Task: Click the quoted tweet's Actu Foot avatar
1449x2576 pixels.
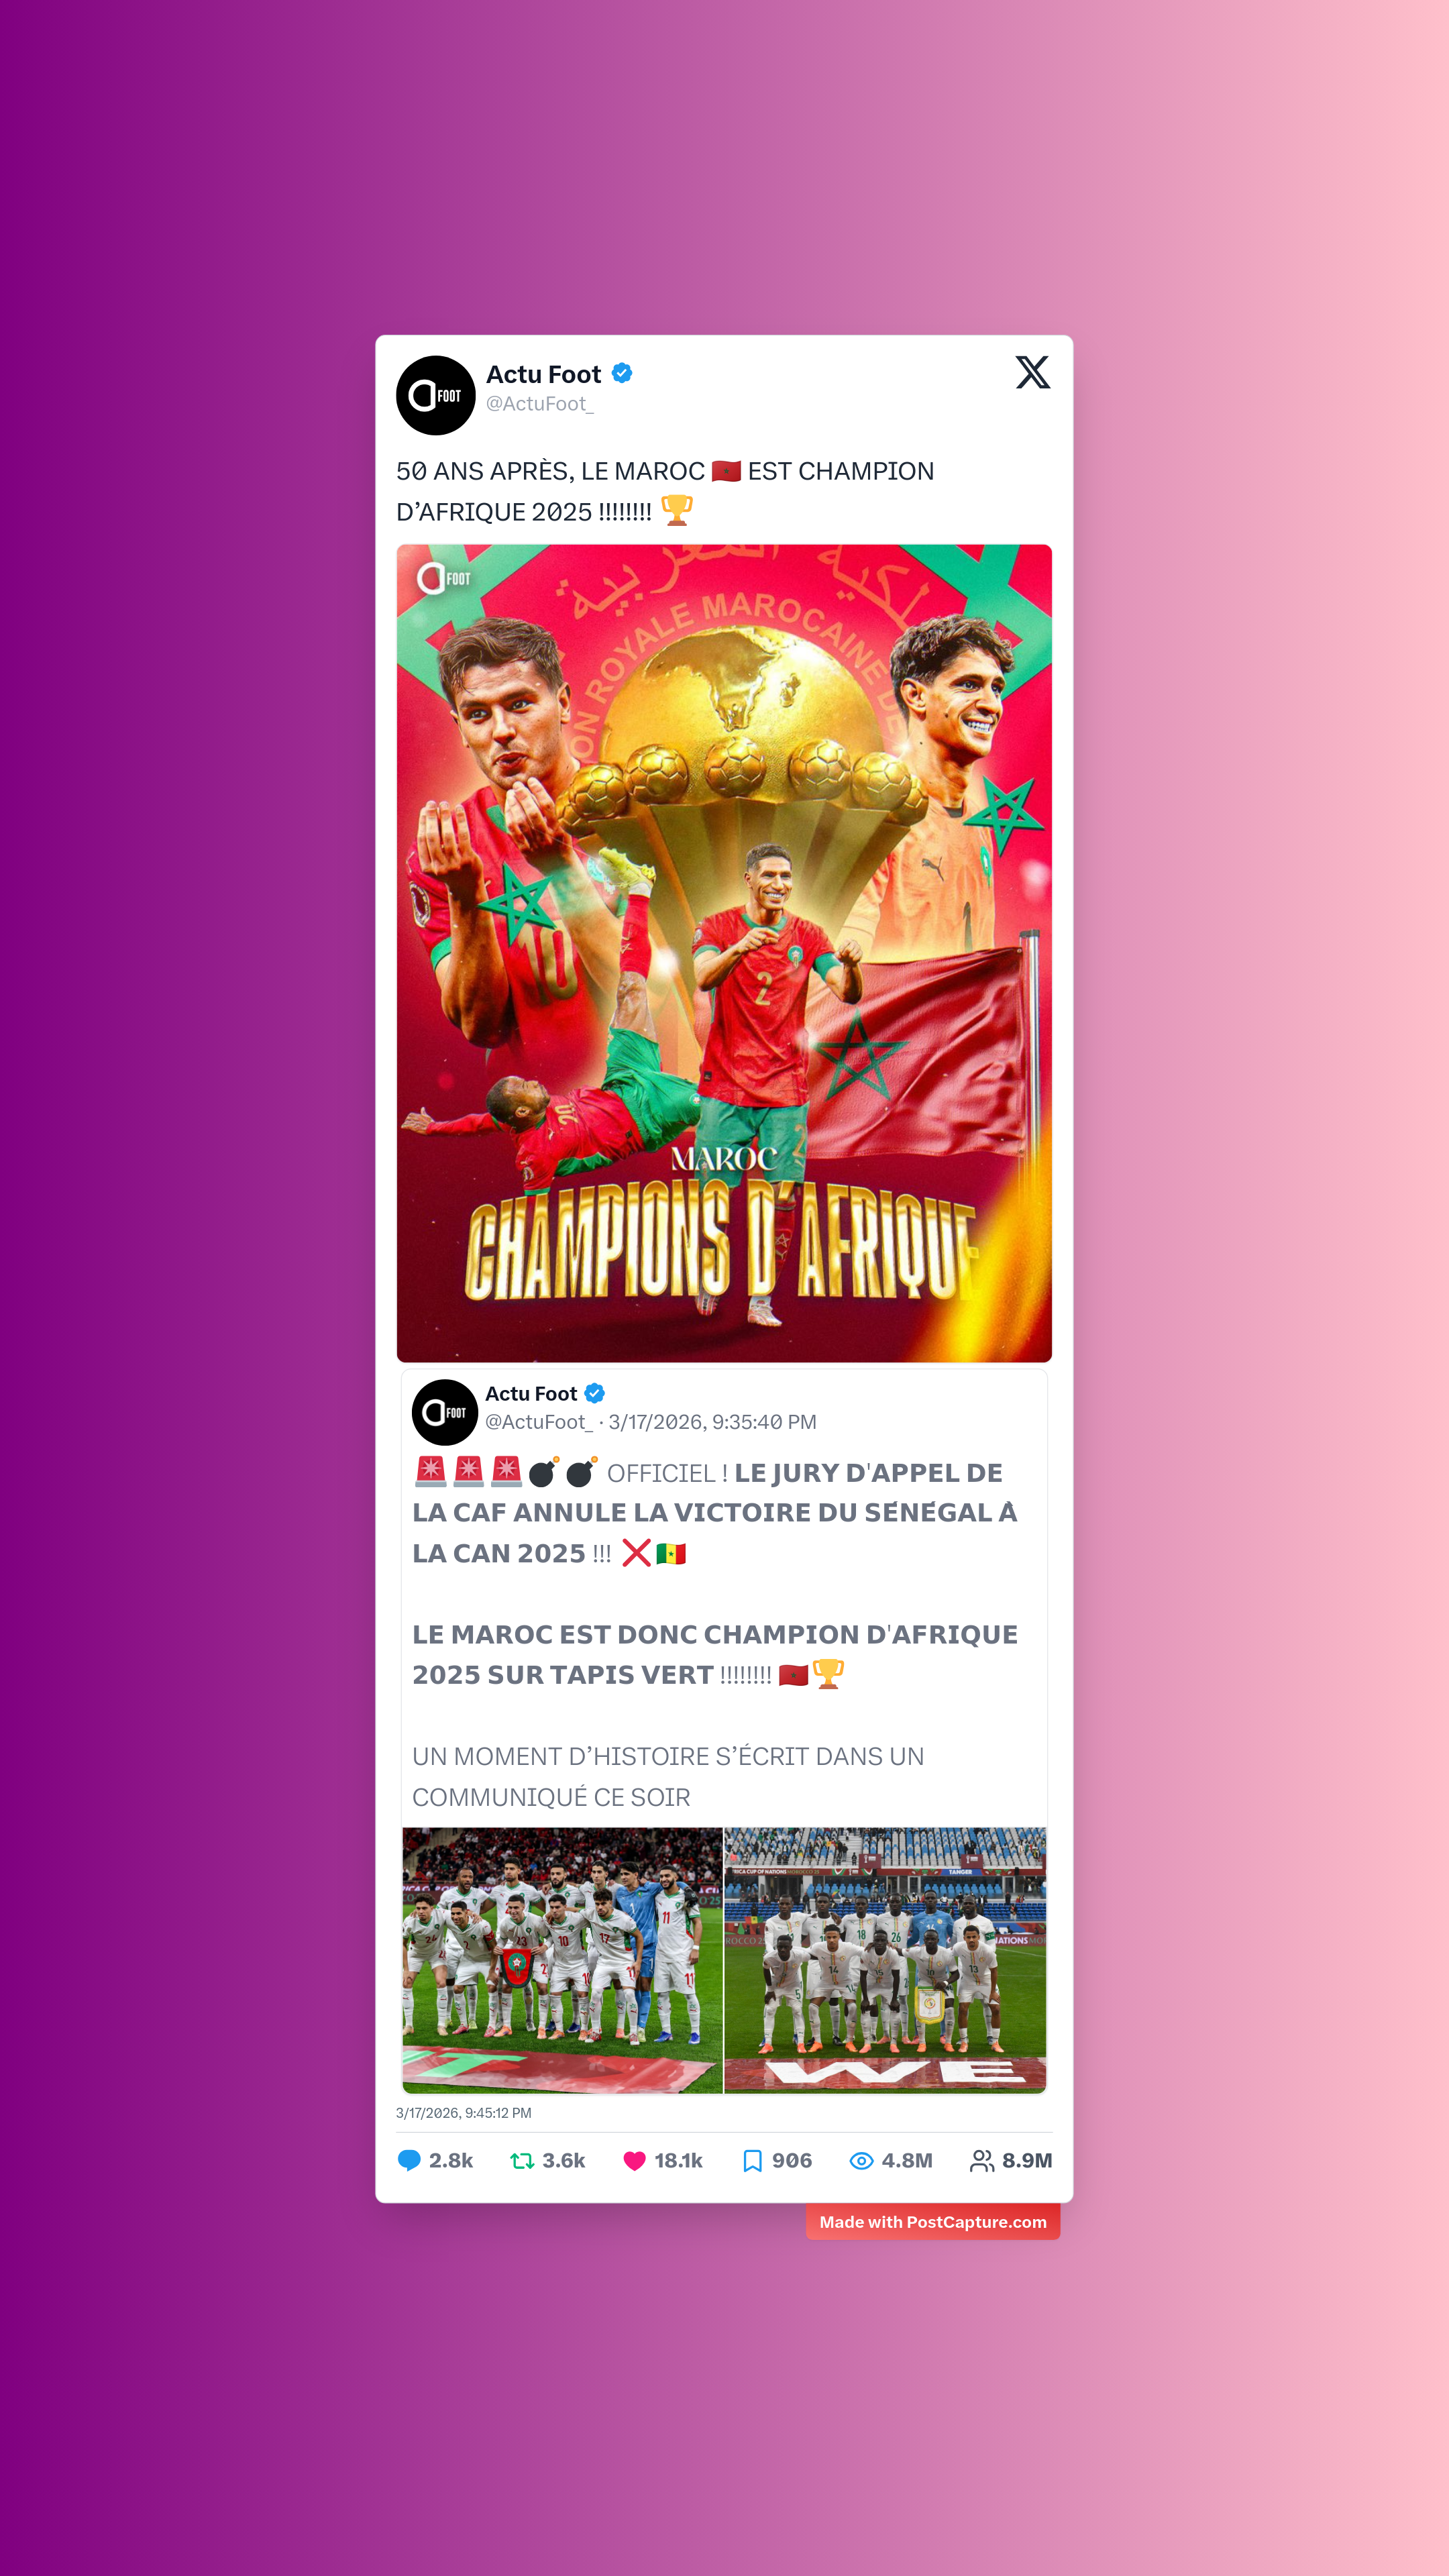Action: [x=445, y=1412]
